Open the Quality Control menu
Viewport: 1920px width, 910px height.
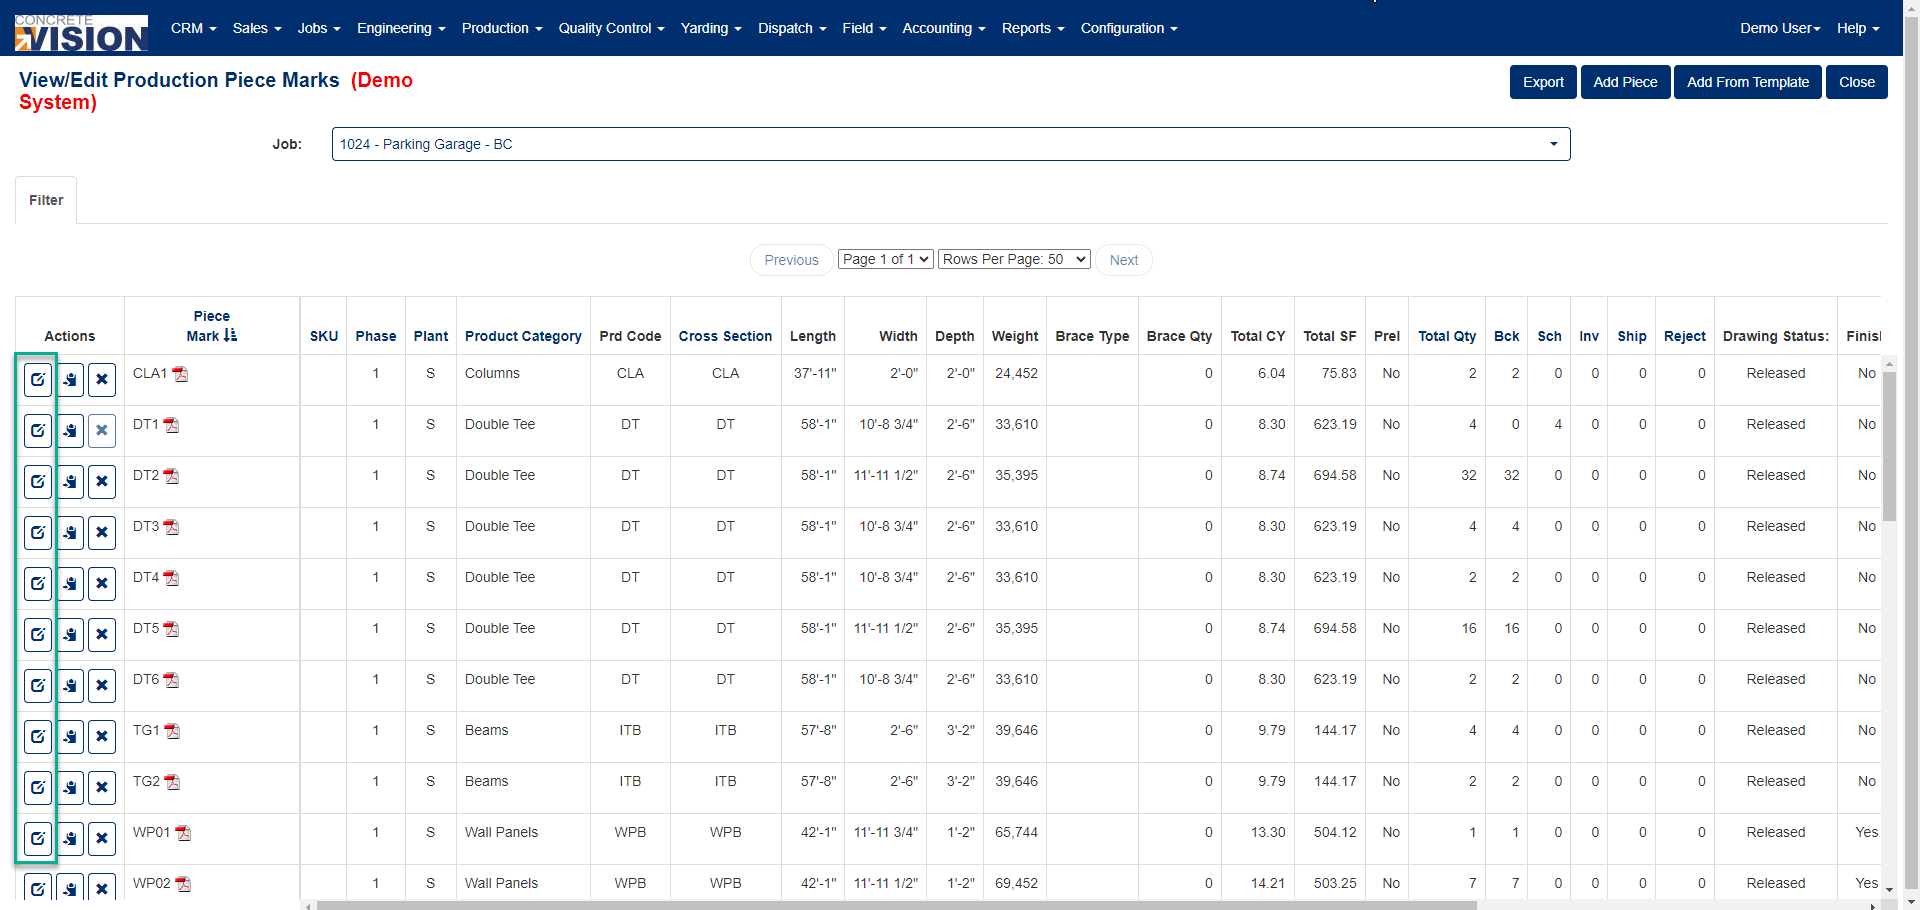coord(611,28)
